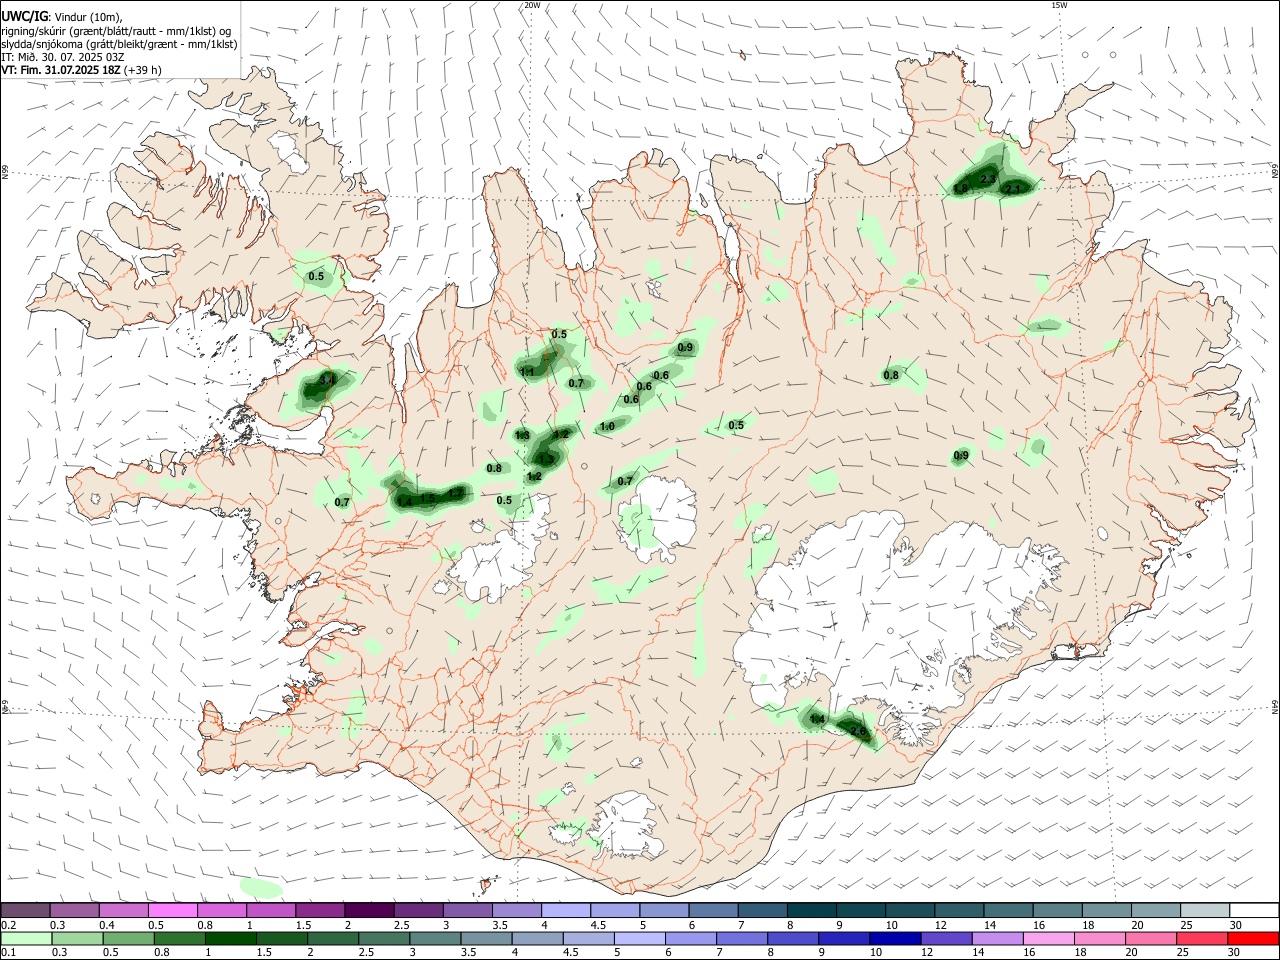The height and width of the screenshot is (960, 1280).
Task: Click the light periwinkle 4 swatch in upper legend
Action: (564, 910)
